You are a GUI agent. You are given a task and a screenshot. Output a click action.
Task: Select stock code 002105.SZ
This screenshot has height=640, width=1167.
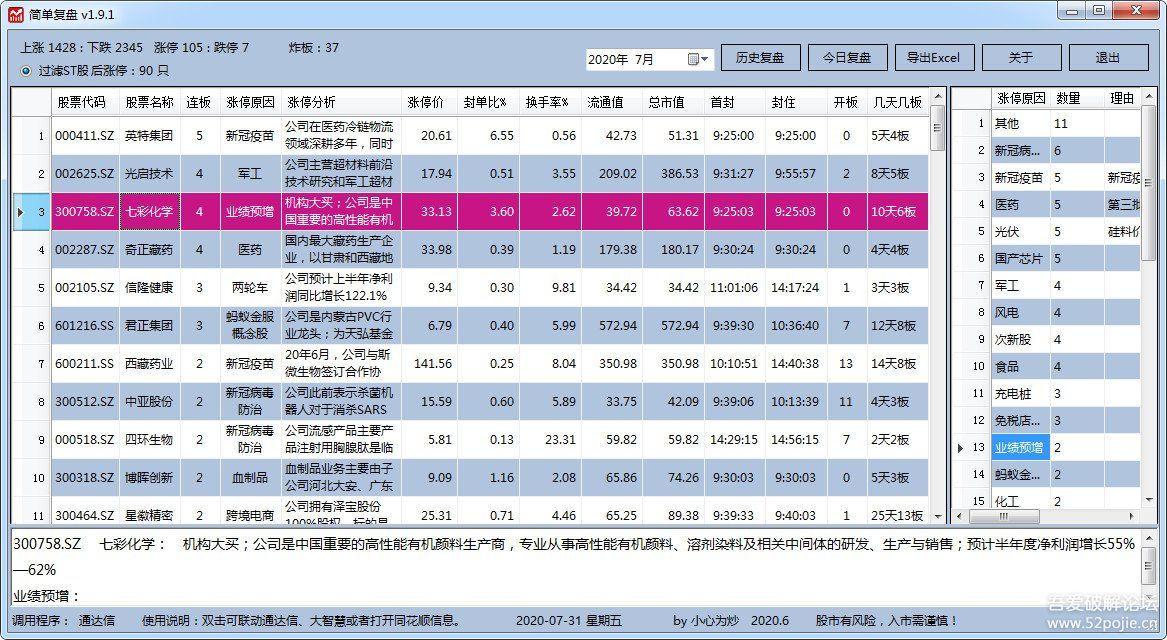pyautogui.click(x=85, y=287)
